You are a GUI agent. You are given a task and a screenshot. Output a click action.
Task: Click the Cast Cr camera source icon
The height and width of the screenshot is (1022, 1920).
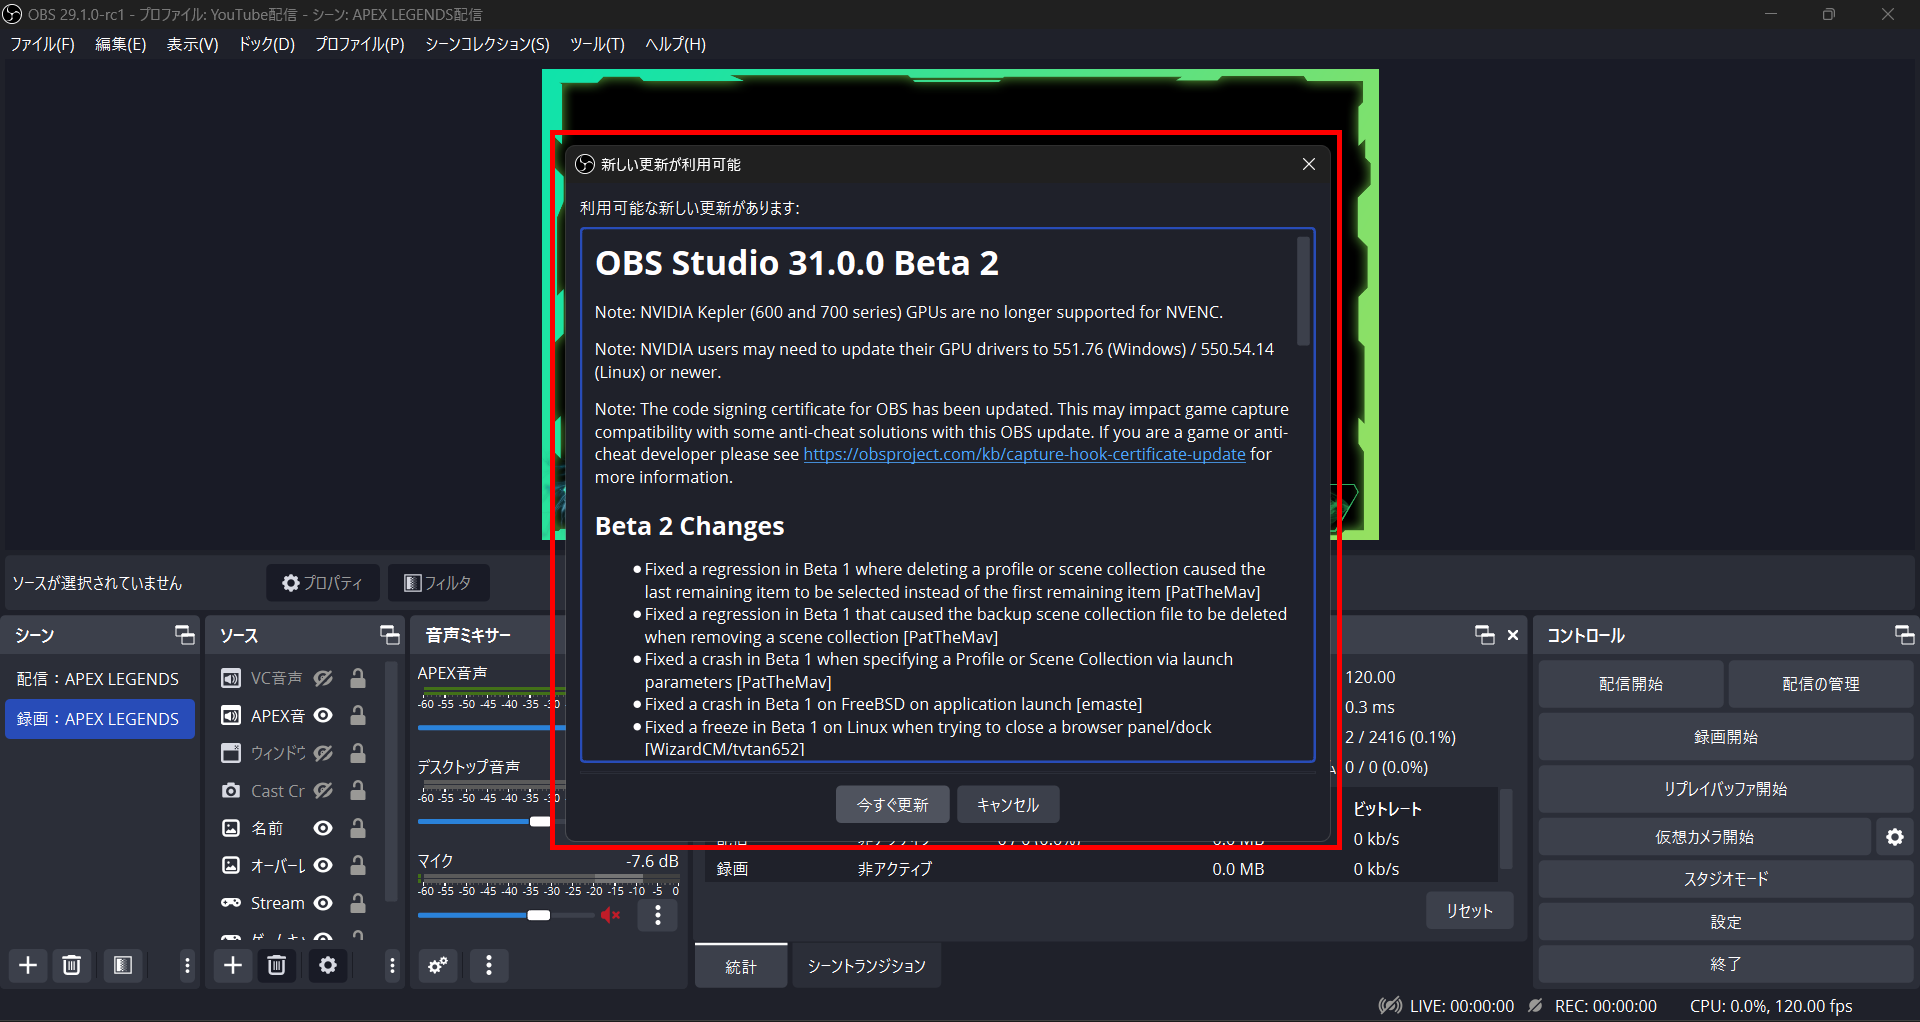point(231,790)
